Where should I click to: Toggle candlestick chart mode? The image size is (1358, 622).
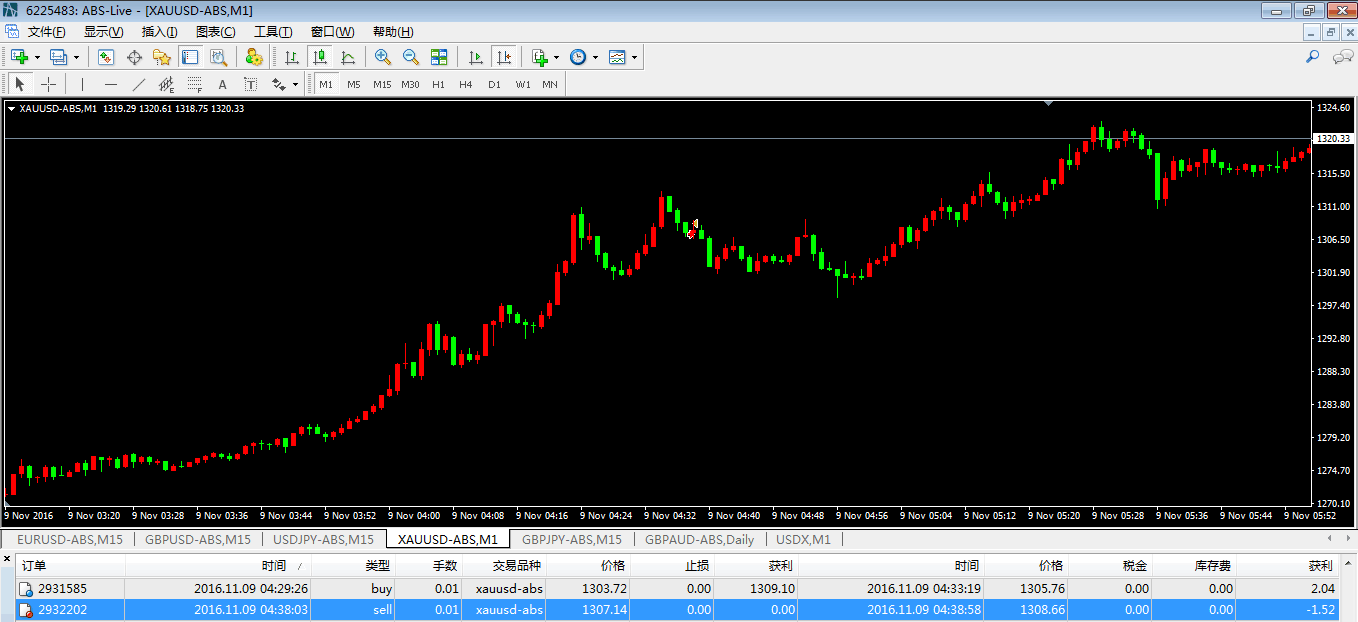[319, 57]
